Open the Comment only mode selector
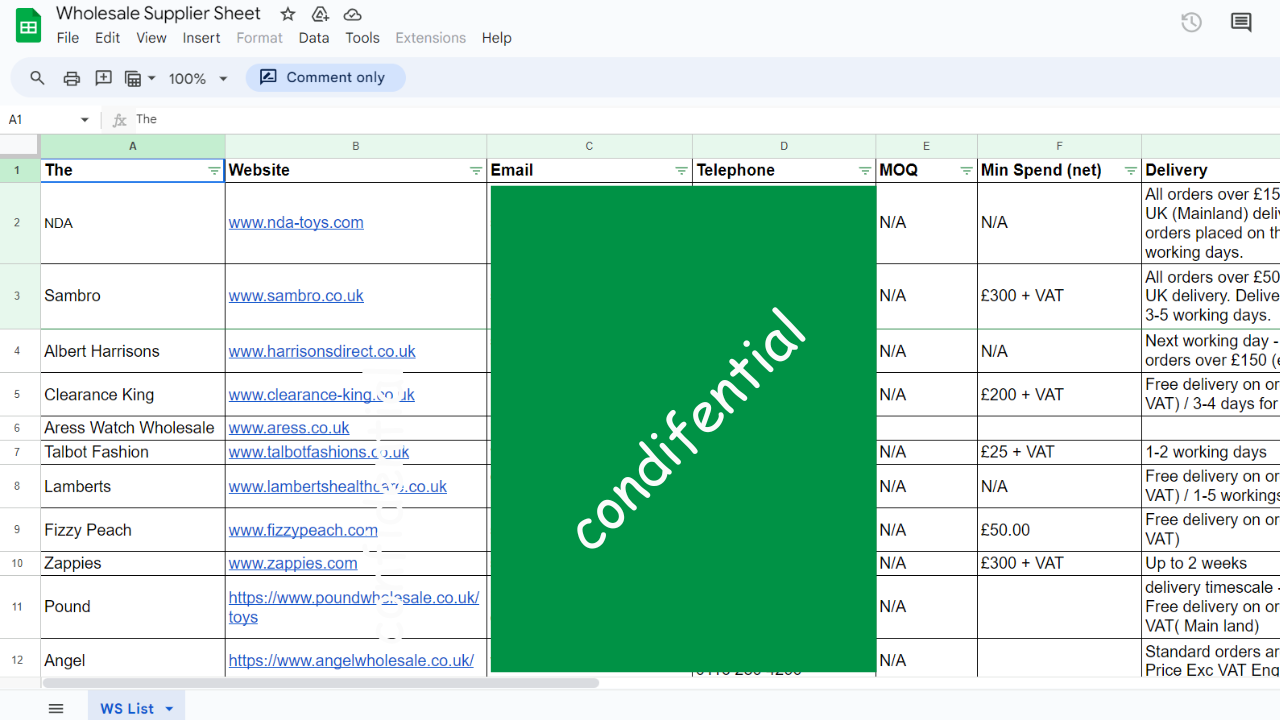Image resolution: width=1280 pixels, height=720 pixels. 325,77
